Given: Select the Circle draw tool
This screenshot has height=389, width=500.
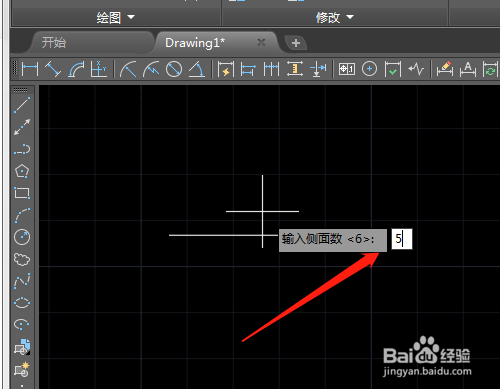Looking at the screenshot, I should click(22, 237).
